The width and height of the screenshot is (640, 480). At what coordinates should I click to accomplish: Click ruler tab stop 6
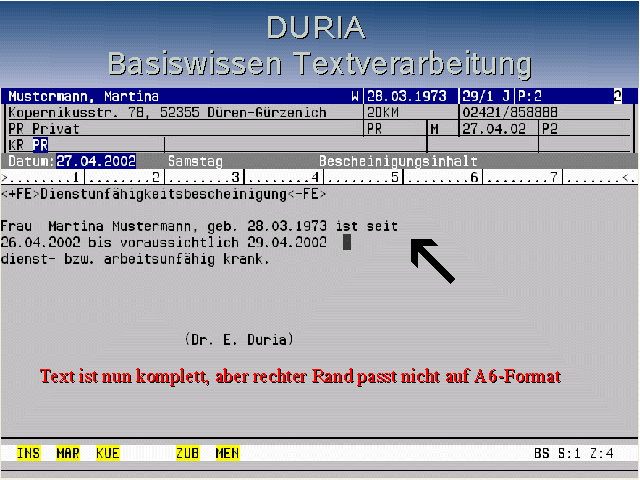pyautogui.click(x=474, y=178)
